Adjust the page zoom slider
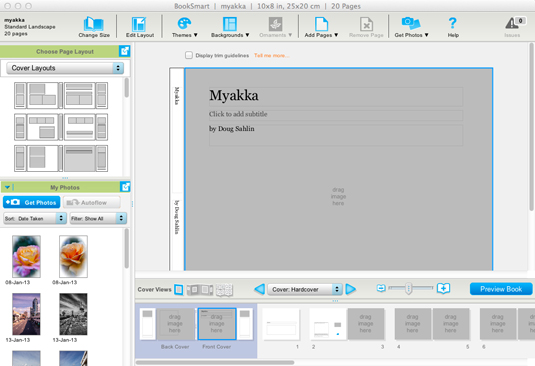 [x=409, y=289]
